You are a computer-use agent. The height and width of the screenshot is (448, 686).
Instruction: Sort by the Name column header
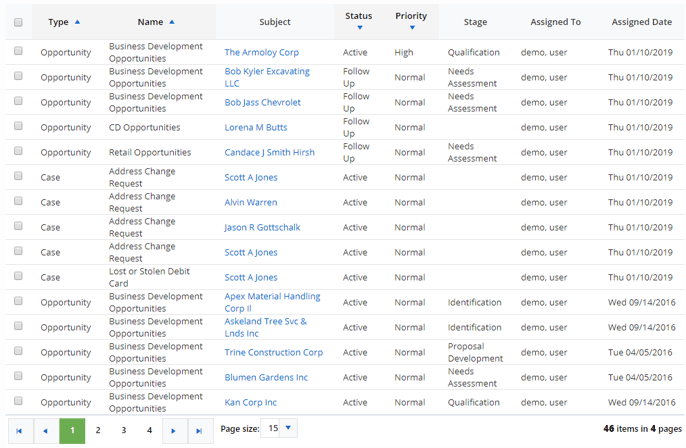tap(150, 22)
